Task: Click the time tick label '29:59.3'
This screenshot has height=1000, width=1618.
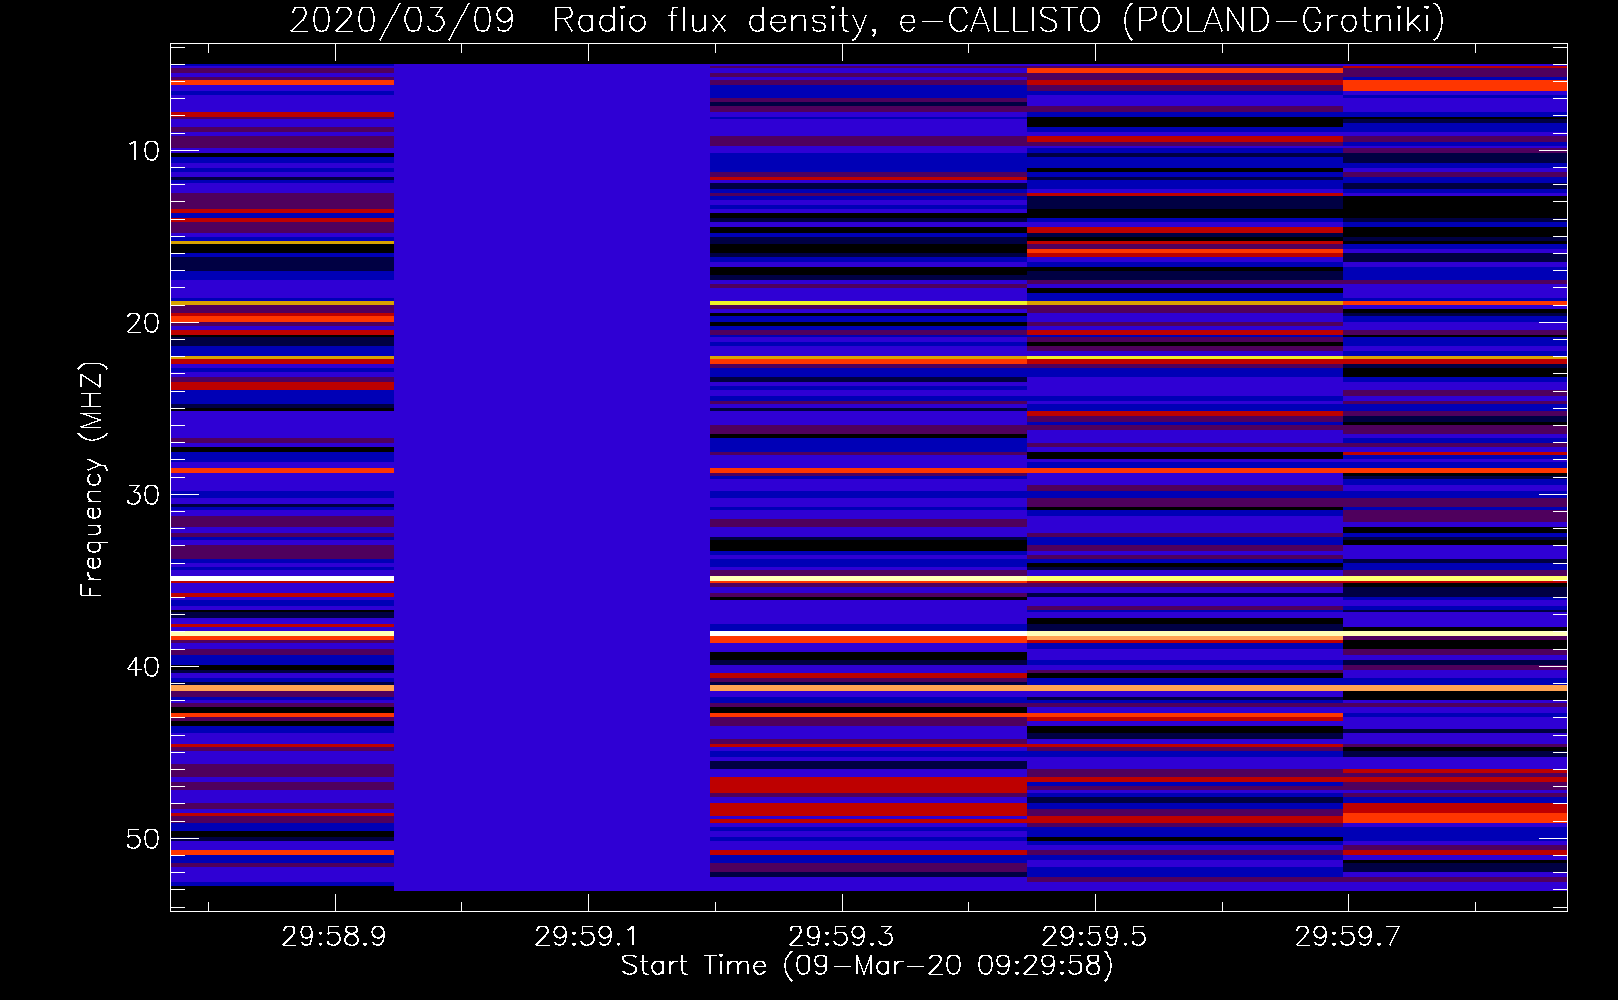Action: click(x=841, y=937)
